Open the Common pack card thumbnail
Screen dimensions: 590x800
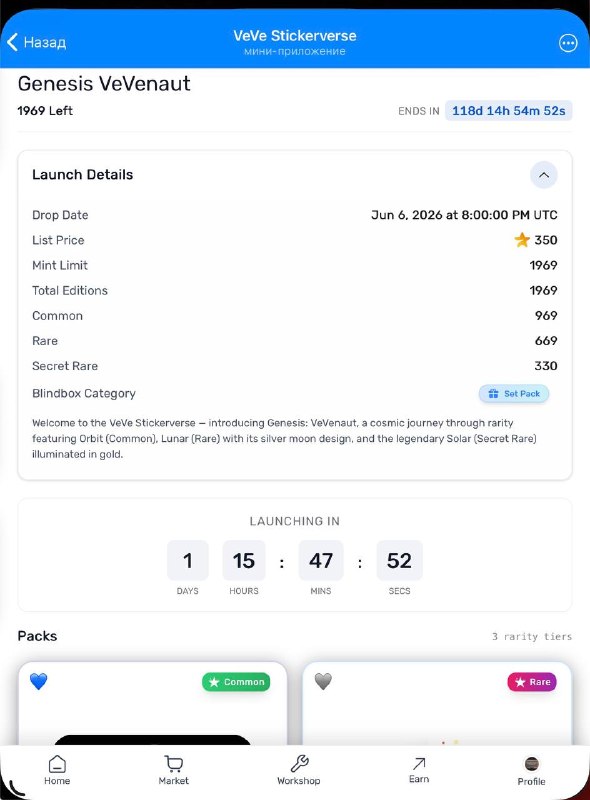(x=153, y=704)
